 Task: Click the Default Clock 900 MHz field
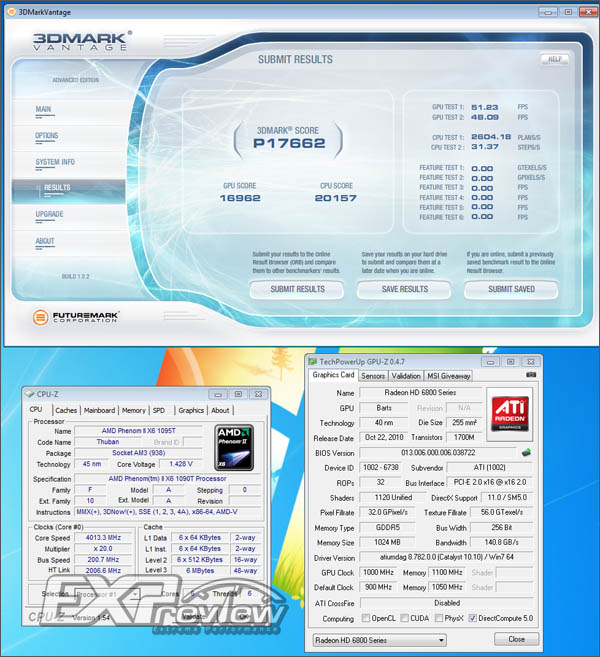point(378,587)
